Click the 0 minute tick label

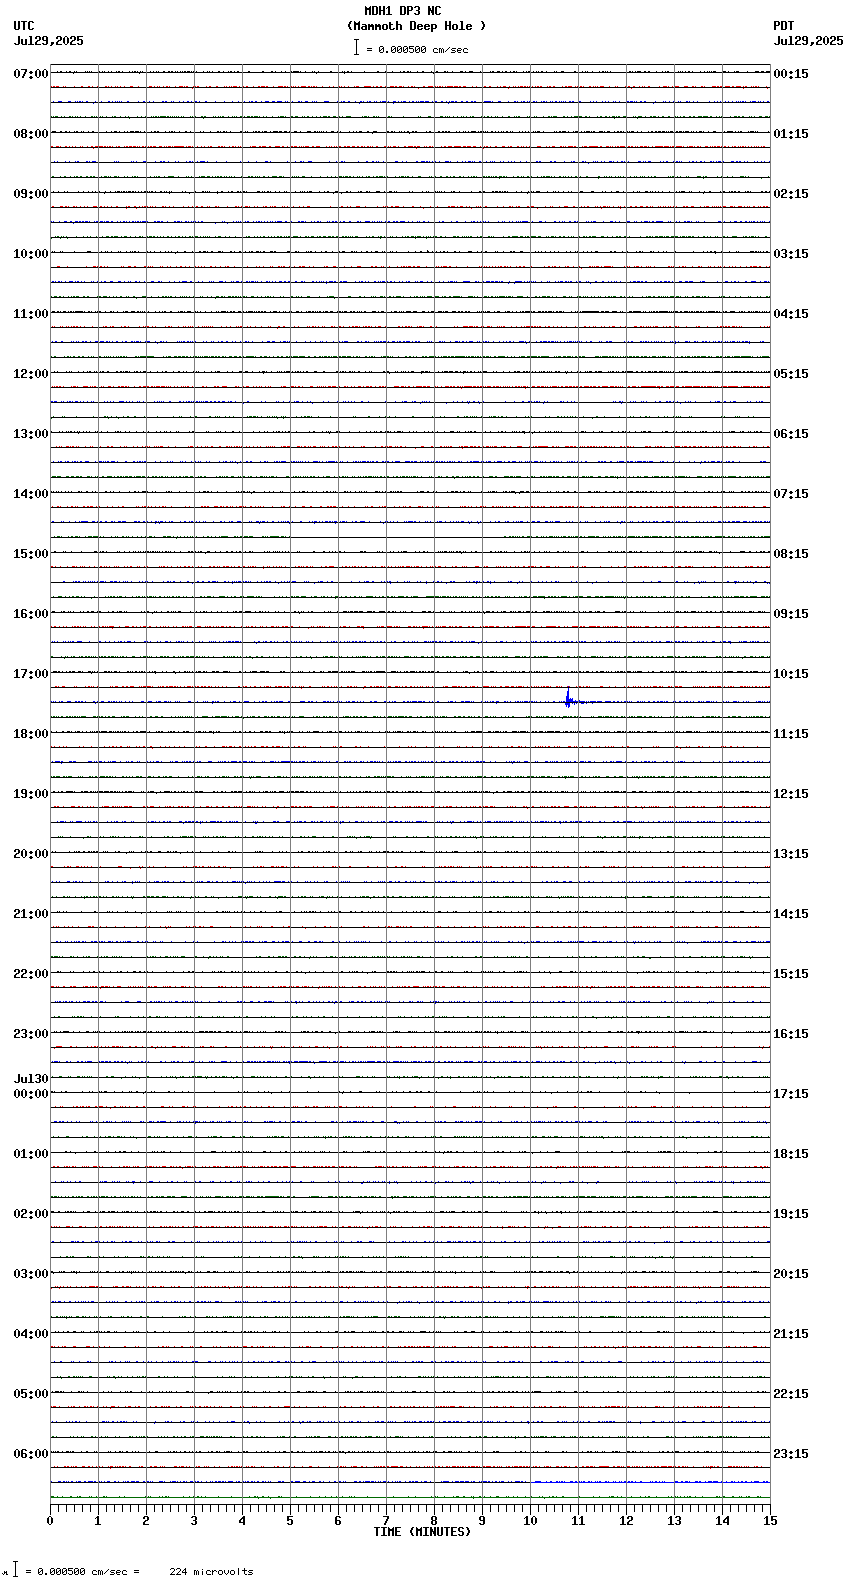tap(50, 1521)
